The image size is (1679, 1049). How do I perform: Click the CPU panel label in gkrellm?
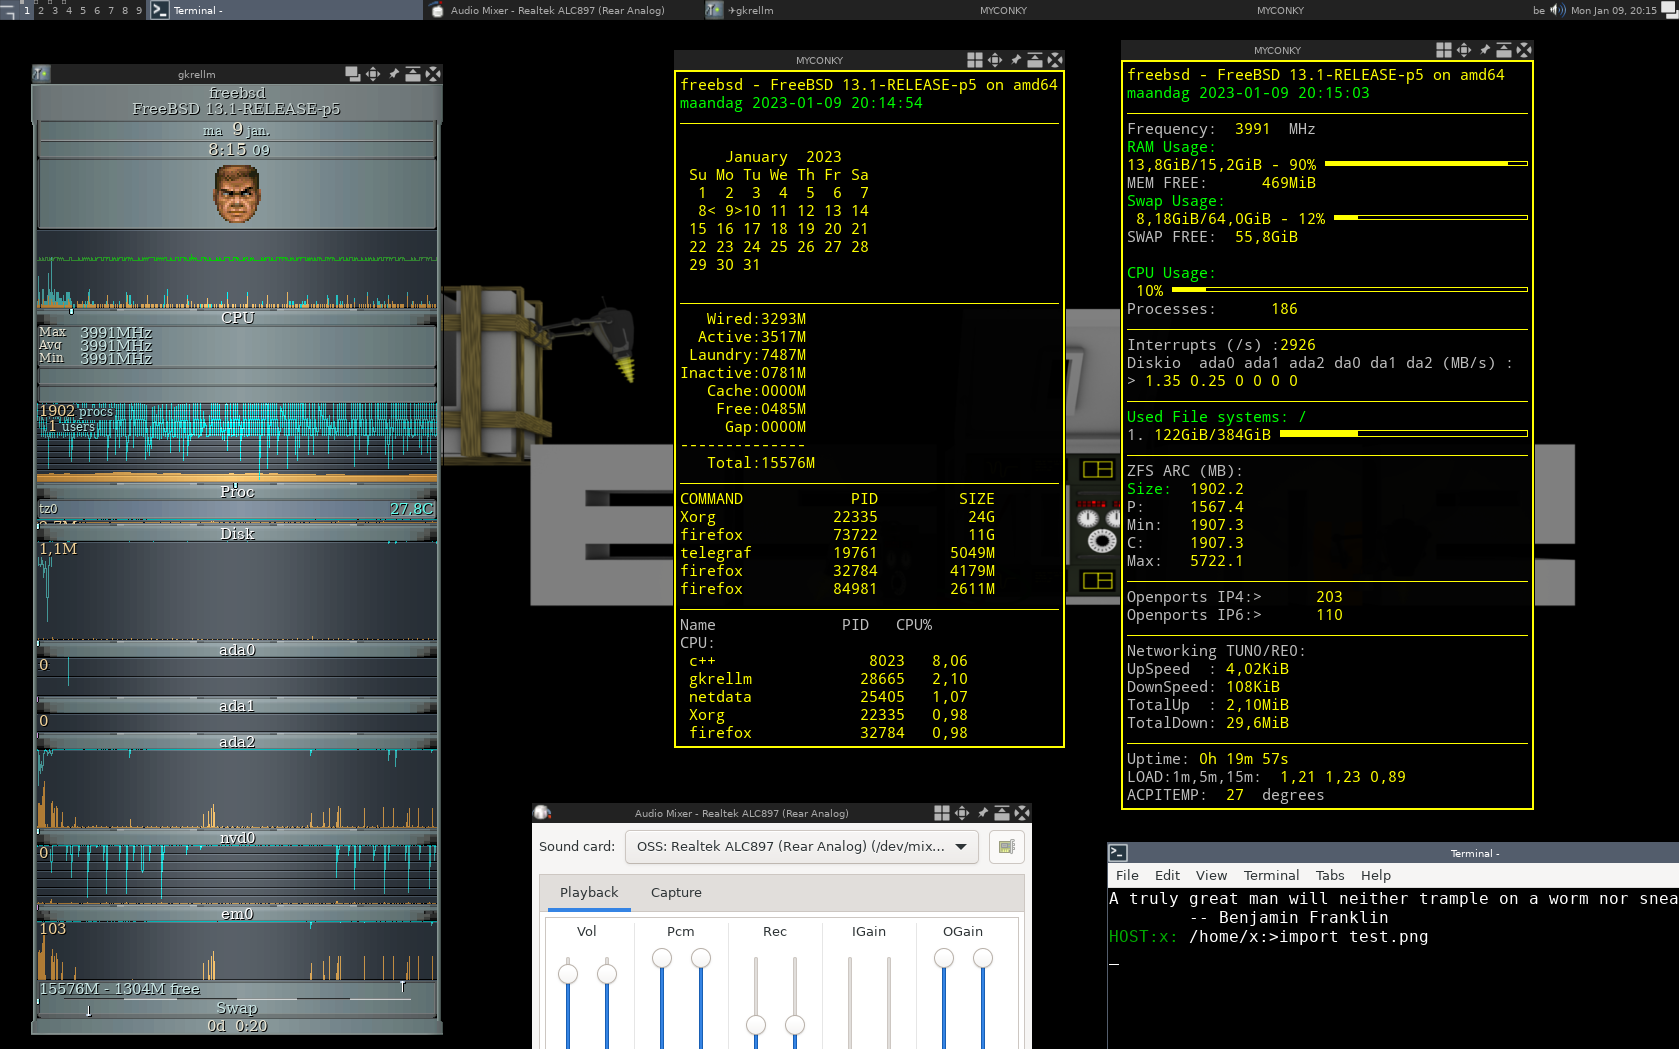[x=237, y=318]
